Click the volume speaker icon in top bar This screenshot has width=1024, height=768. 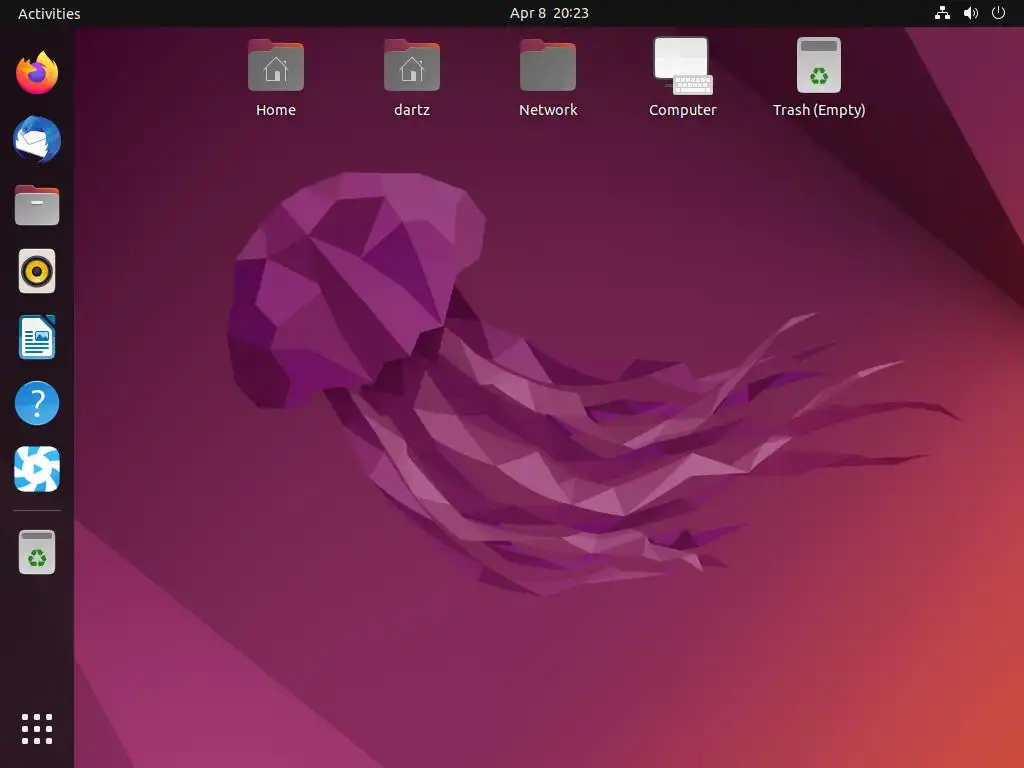click(971, 13)
